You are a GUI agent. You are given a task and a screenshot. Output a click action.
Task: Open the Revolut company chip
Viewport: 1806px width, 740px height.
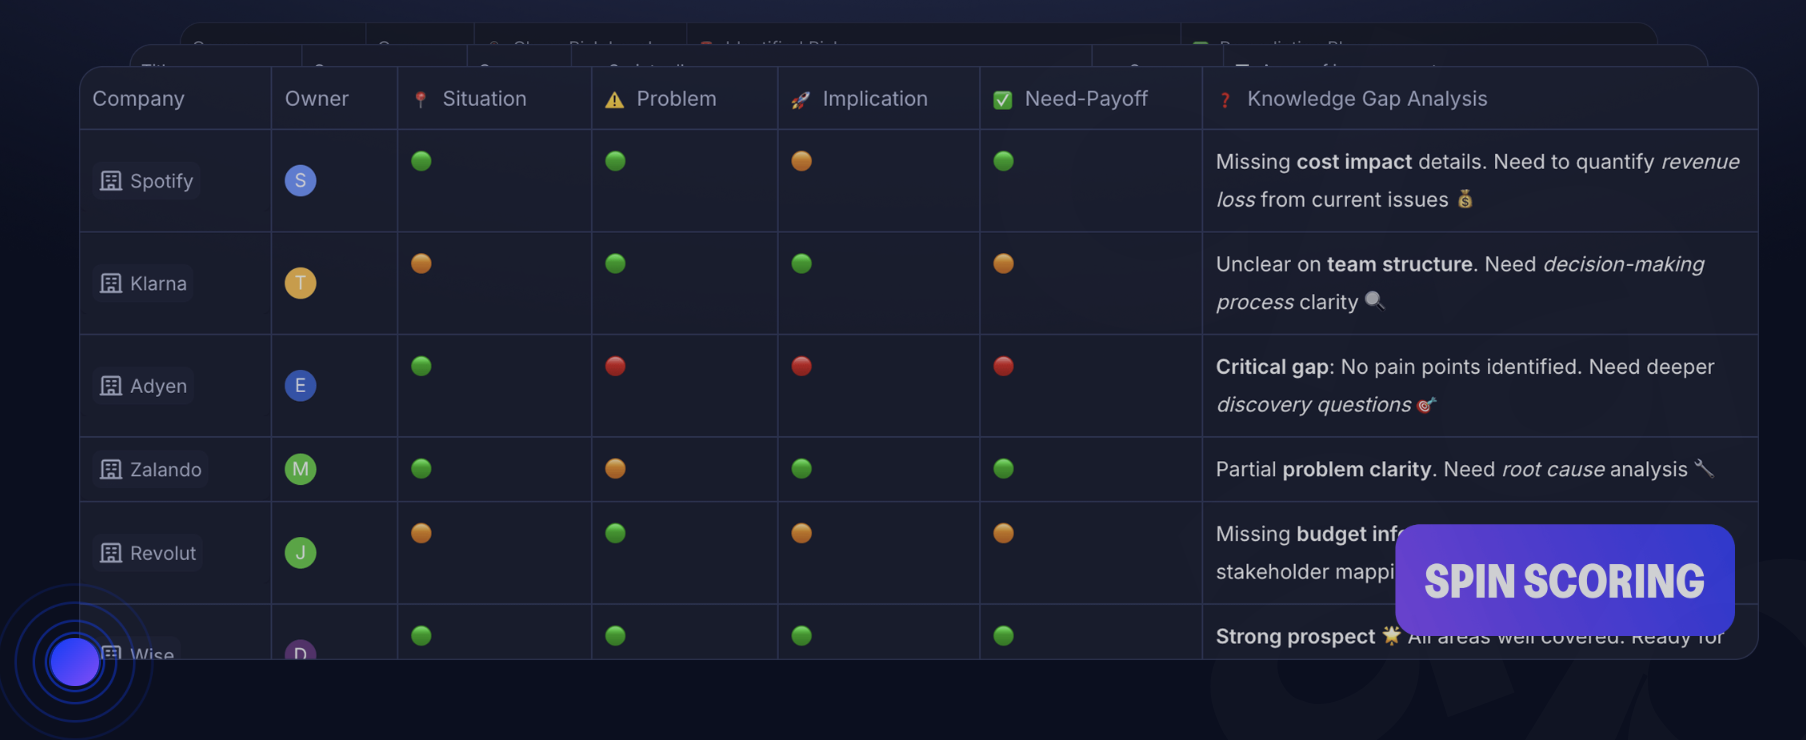pyautogui.click(x=148, y=553)
